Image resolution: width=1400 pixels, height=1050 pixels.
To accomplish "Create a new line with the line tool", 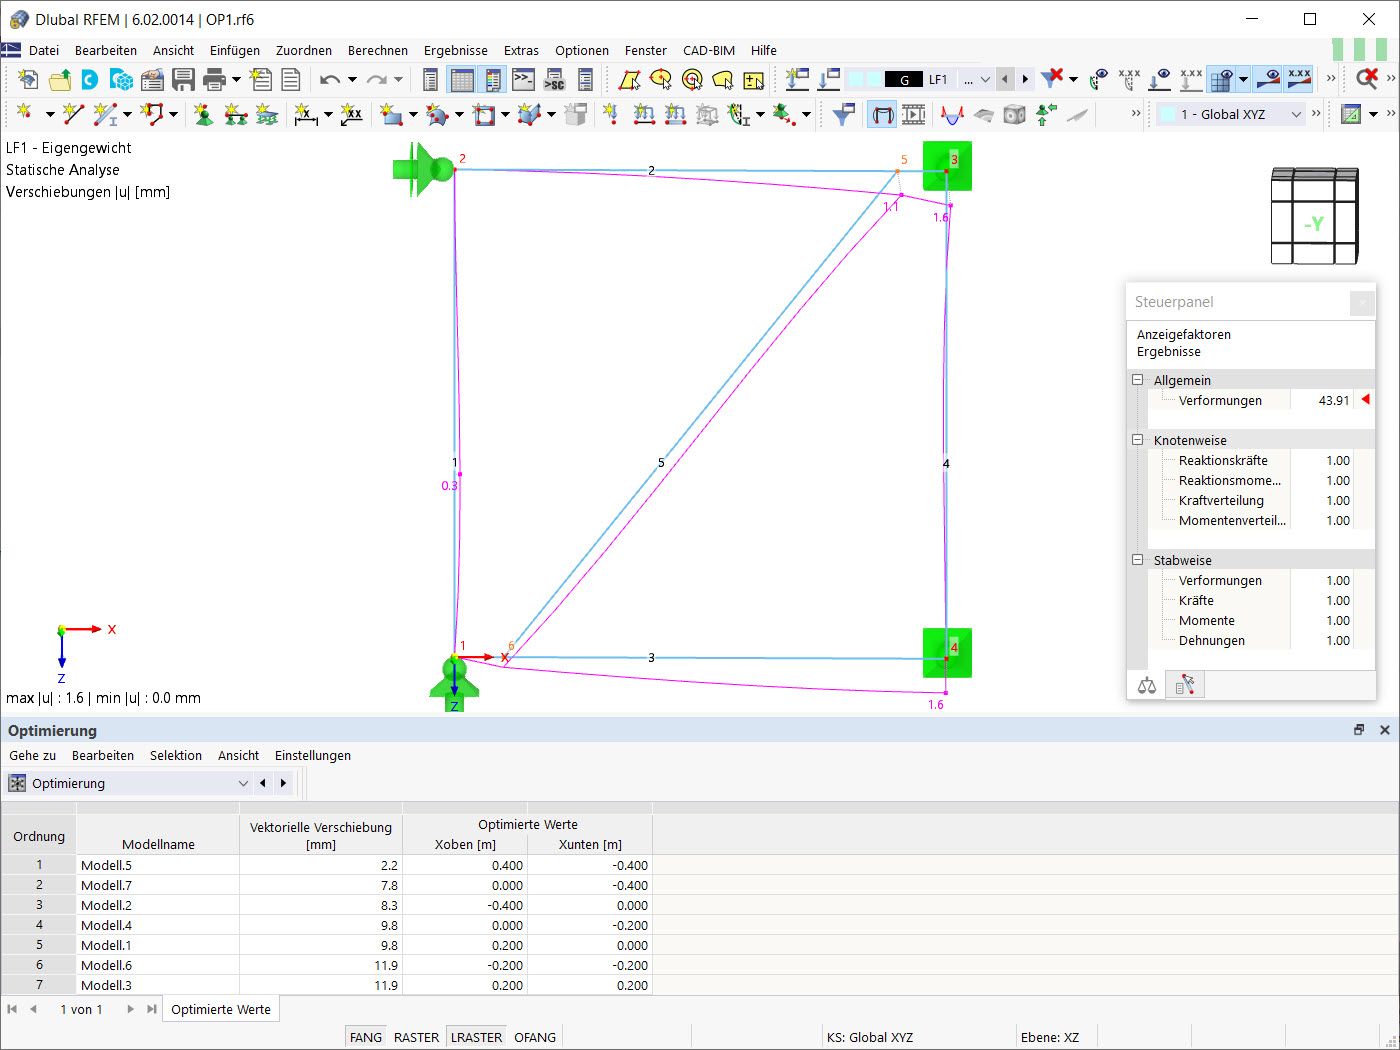I will (x=74, y=115).
